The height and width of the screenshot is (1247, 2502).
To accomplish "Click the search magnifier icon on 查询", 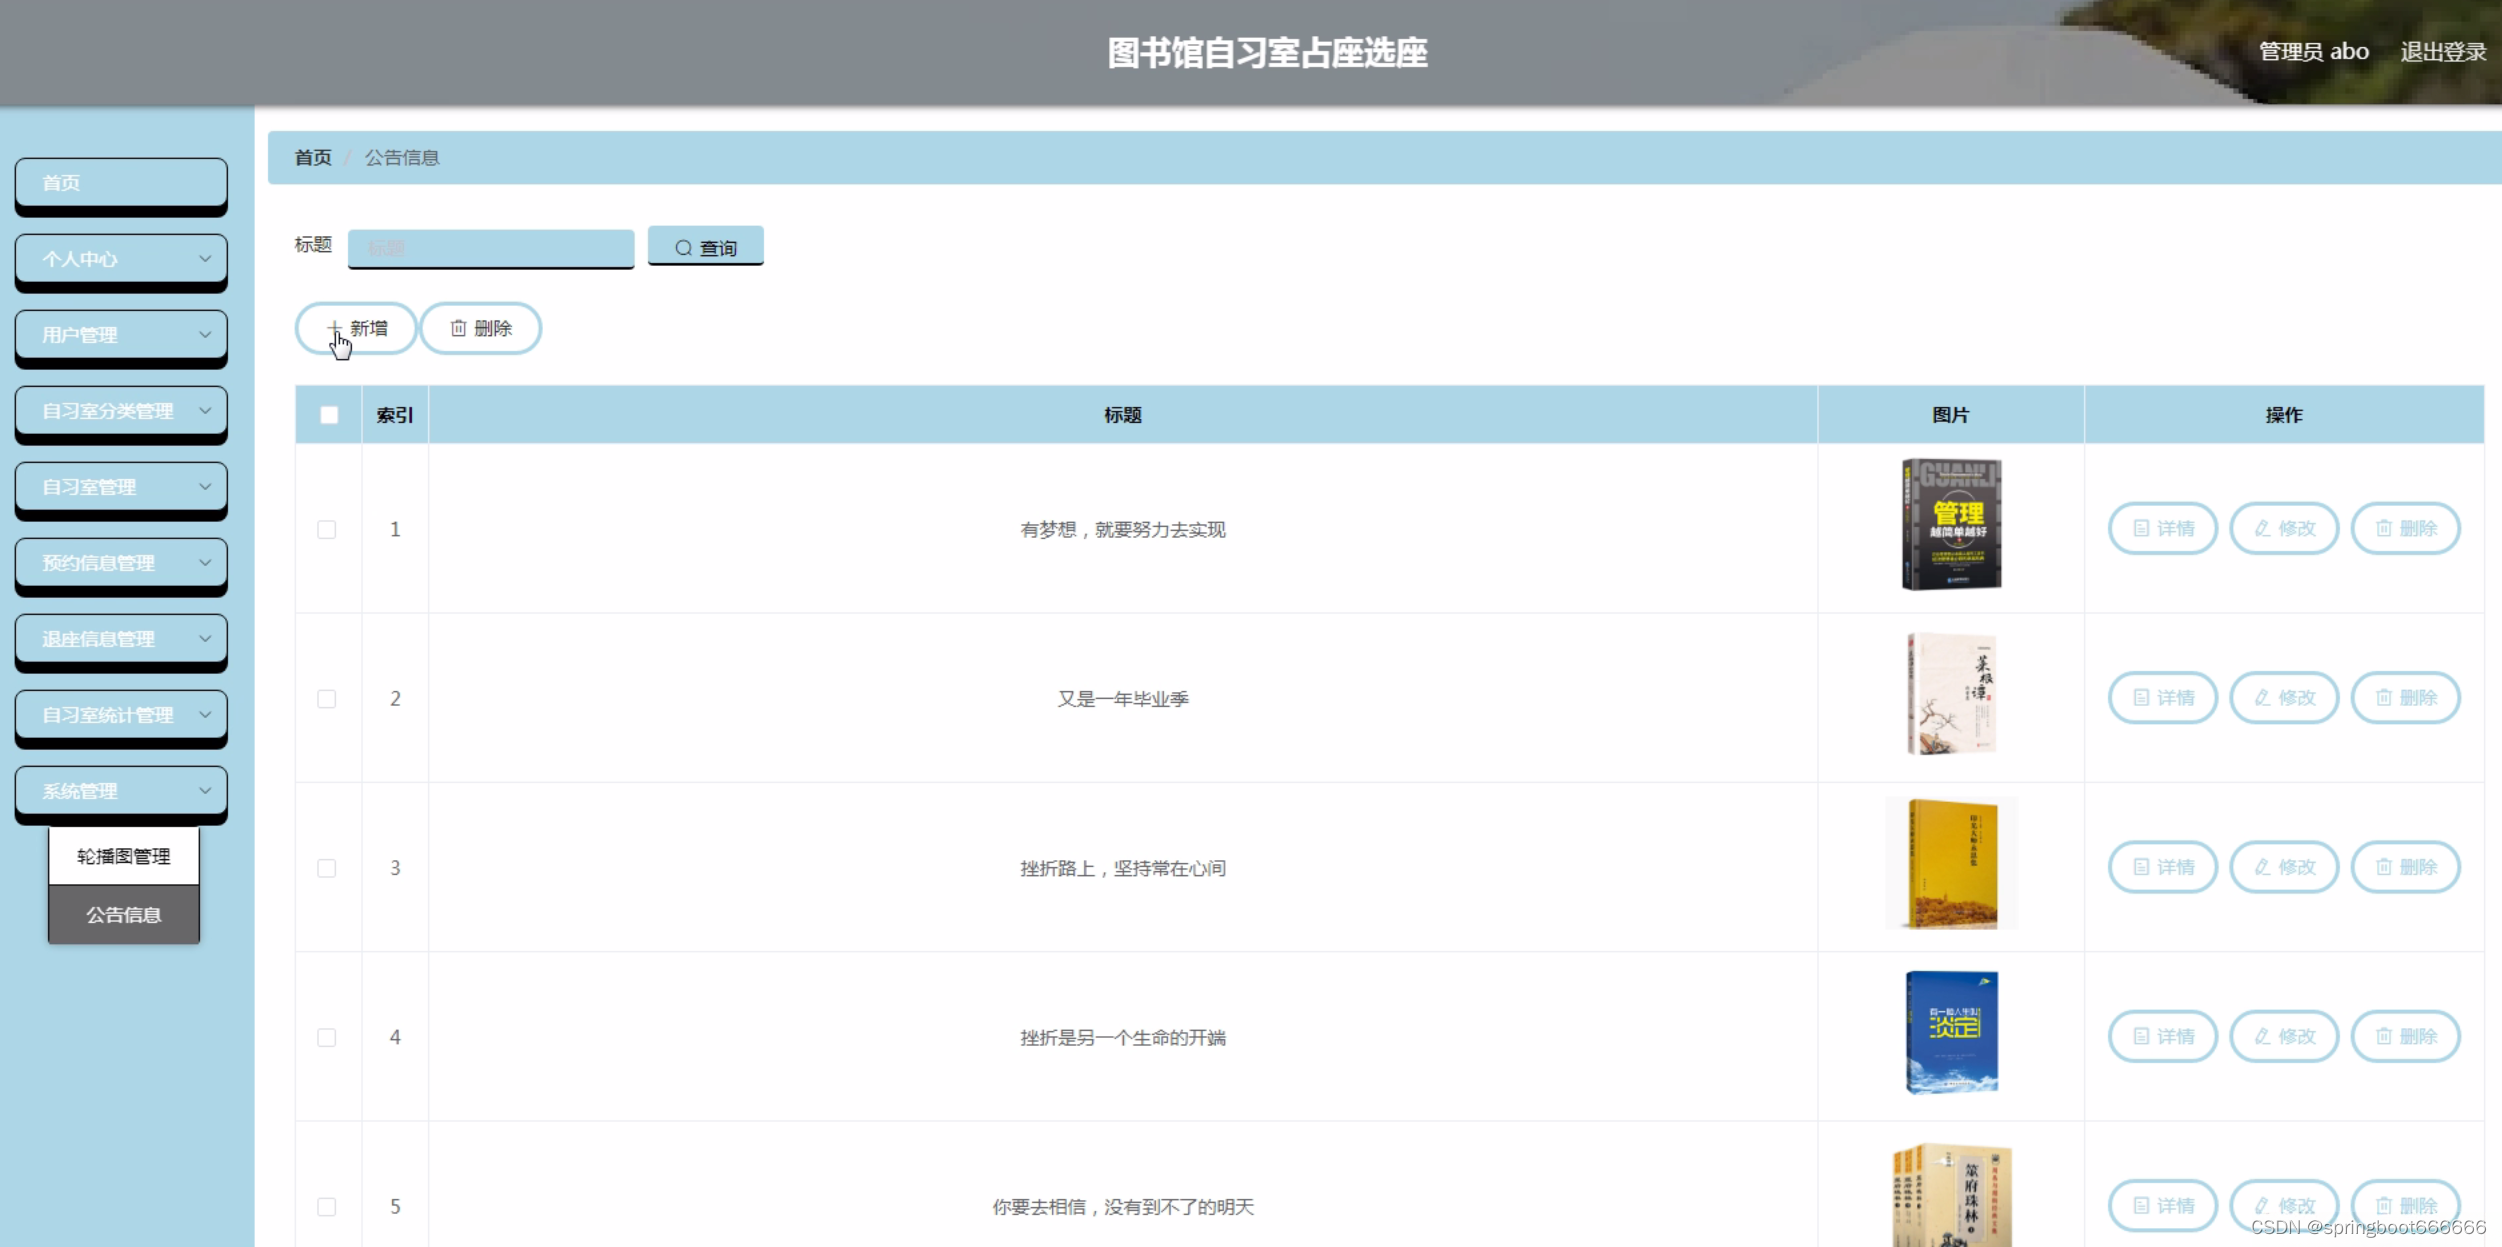I will [x=683, y=248].
